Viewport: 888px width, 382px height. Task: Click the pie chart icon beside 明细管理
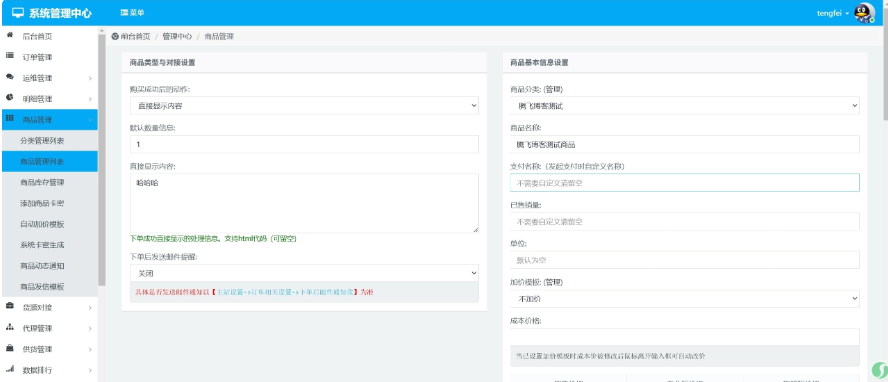(x=10, y=98)
